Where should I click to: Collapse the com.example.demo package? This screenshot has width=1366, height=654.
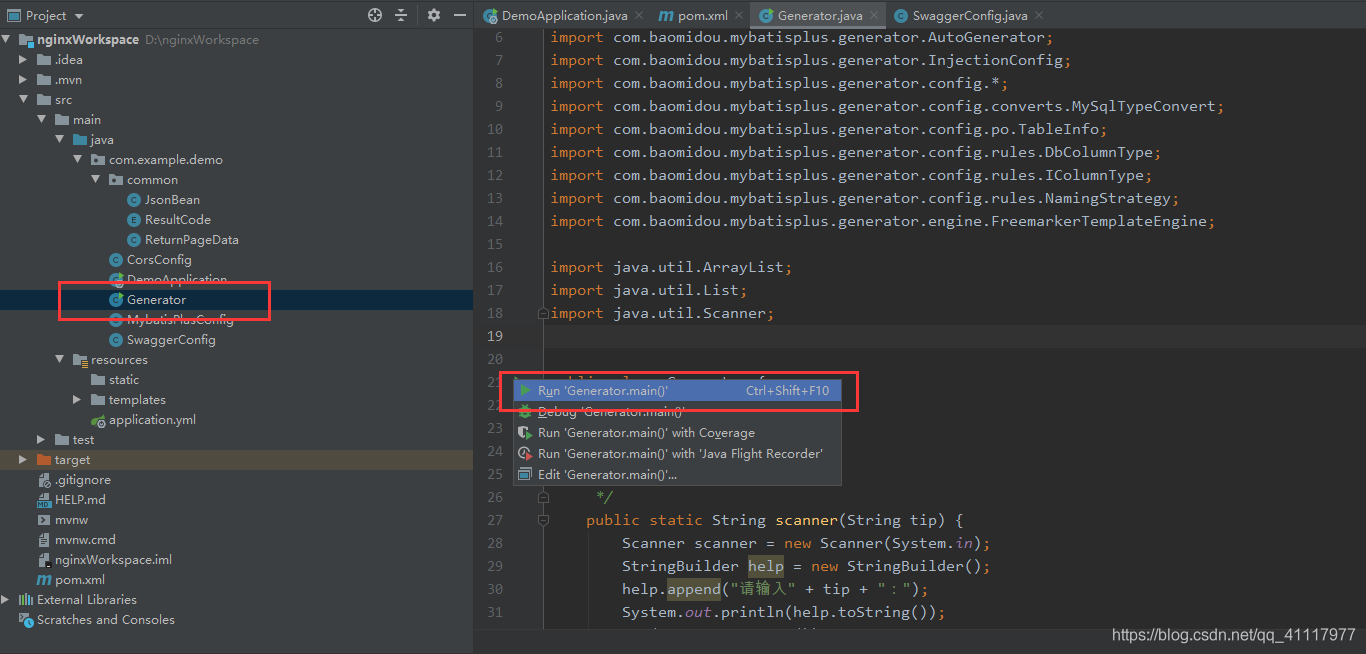coord(78,160)
